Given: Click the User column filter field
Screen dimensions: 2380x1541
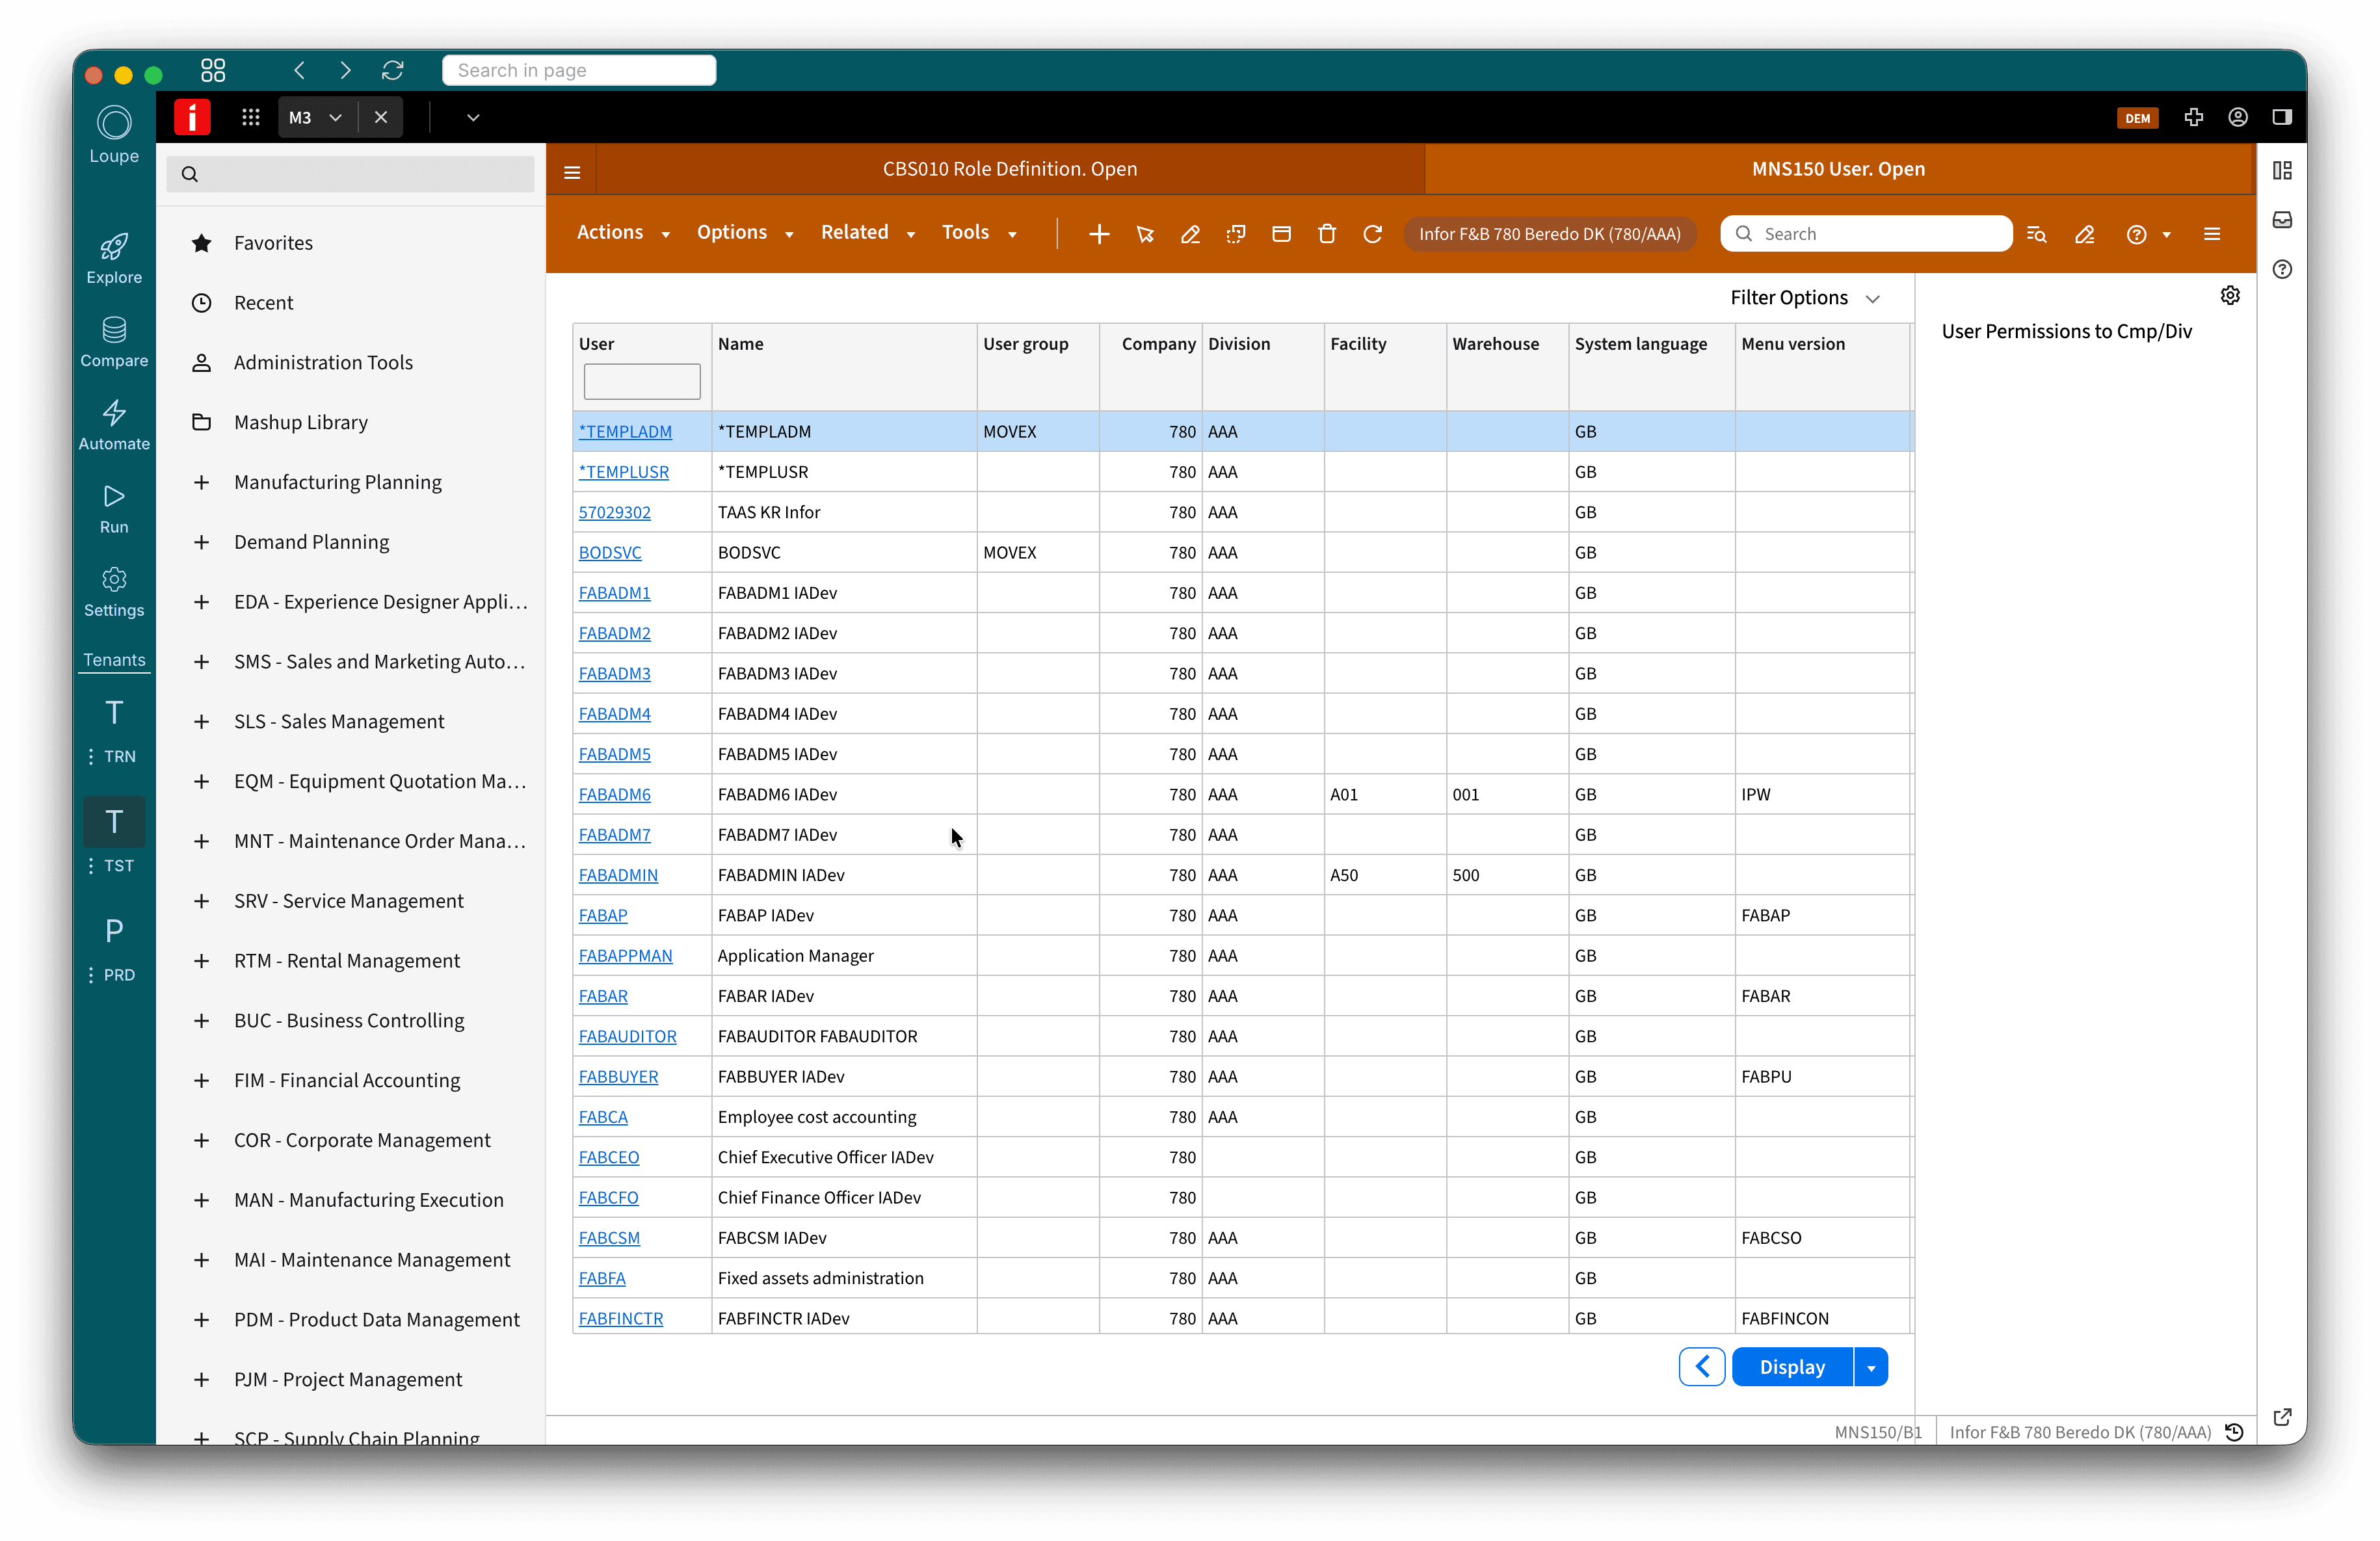Looking at the screenshot, I should tap(642, 381).
